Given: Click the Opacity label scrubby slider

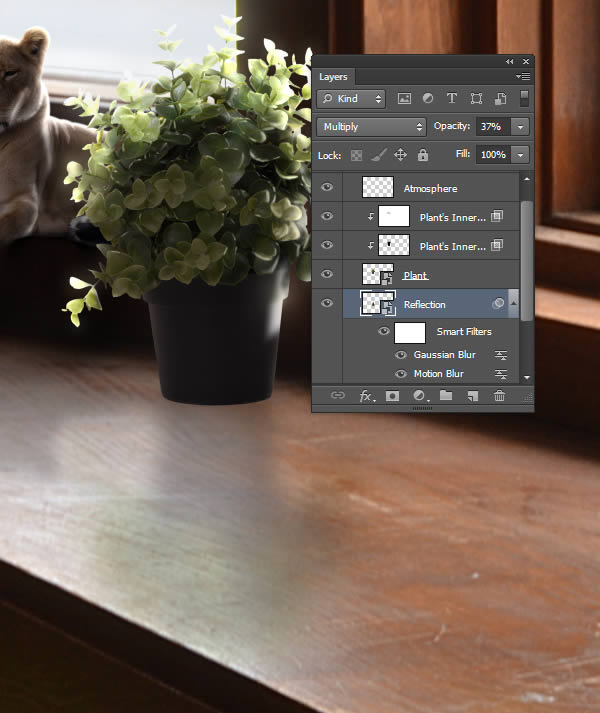Looking at the screenshot, I should pyautogui.click(x=452, y=126).
